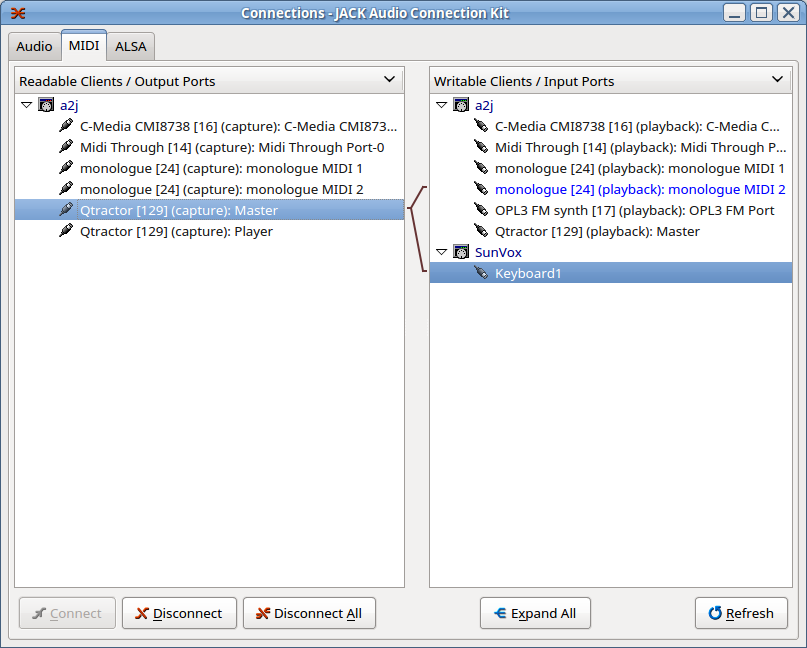Click plug icon of C-Media CMI8738 capture port
This screenshot has width=807, height=648.
(66, 126)
